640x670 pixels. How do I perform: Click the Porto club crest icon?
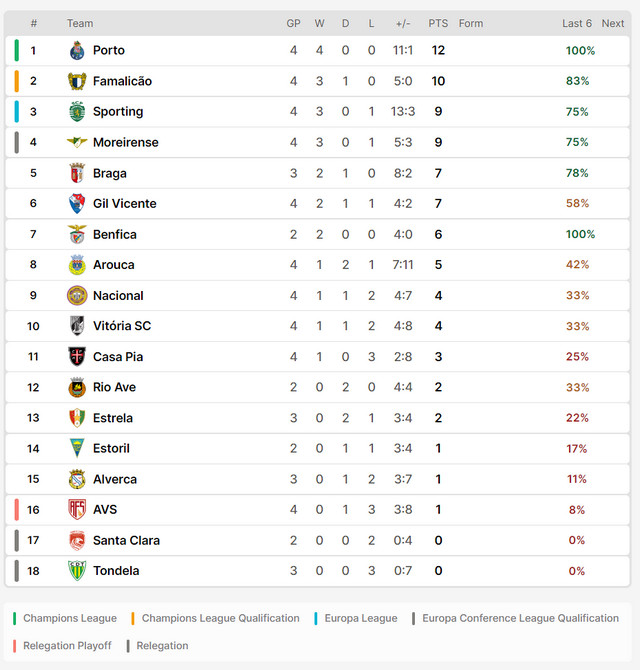tap(77, 50)
